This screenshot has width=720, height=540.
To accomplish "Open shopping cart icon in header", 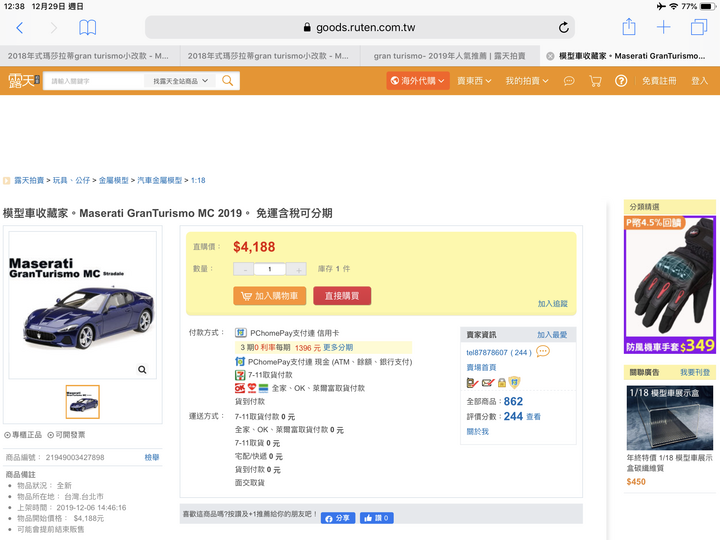I will [x=595, y=81].
